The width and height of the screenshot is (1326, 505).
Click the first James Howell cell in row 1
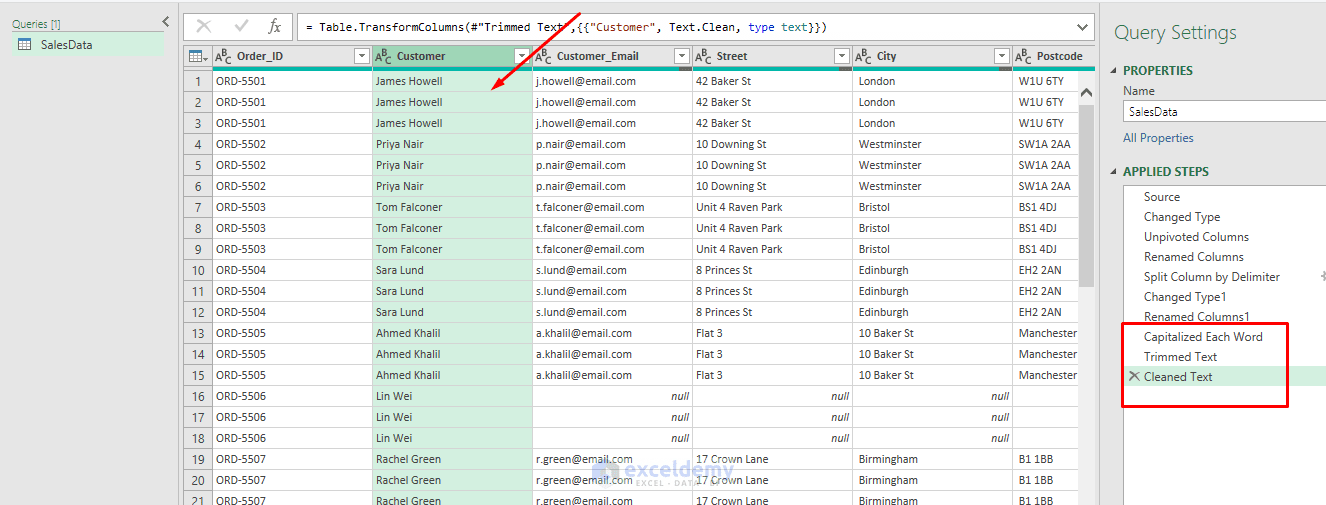click(452, 81)
